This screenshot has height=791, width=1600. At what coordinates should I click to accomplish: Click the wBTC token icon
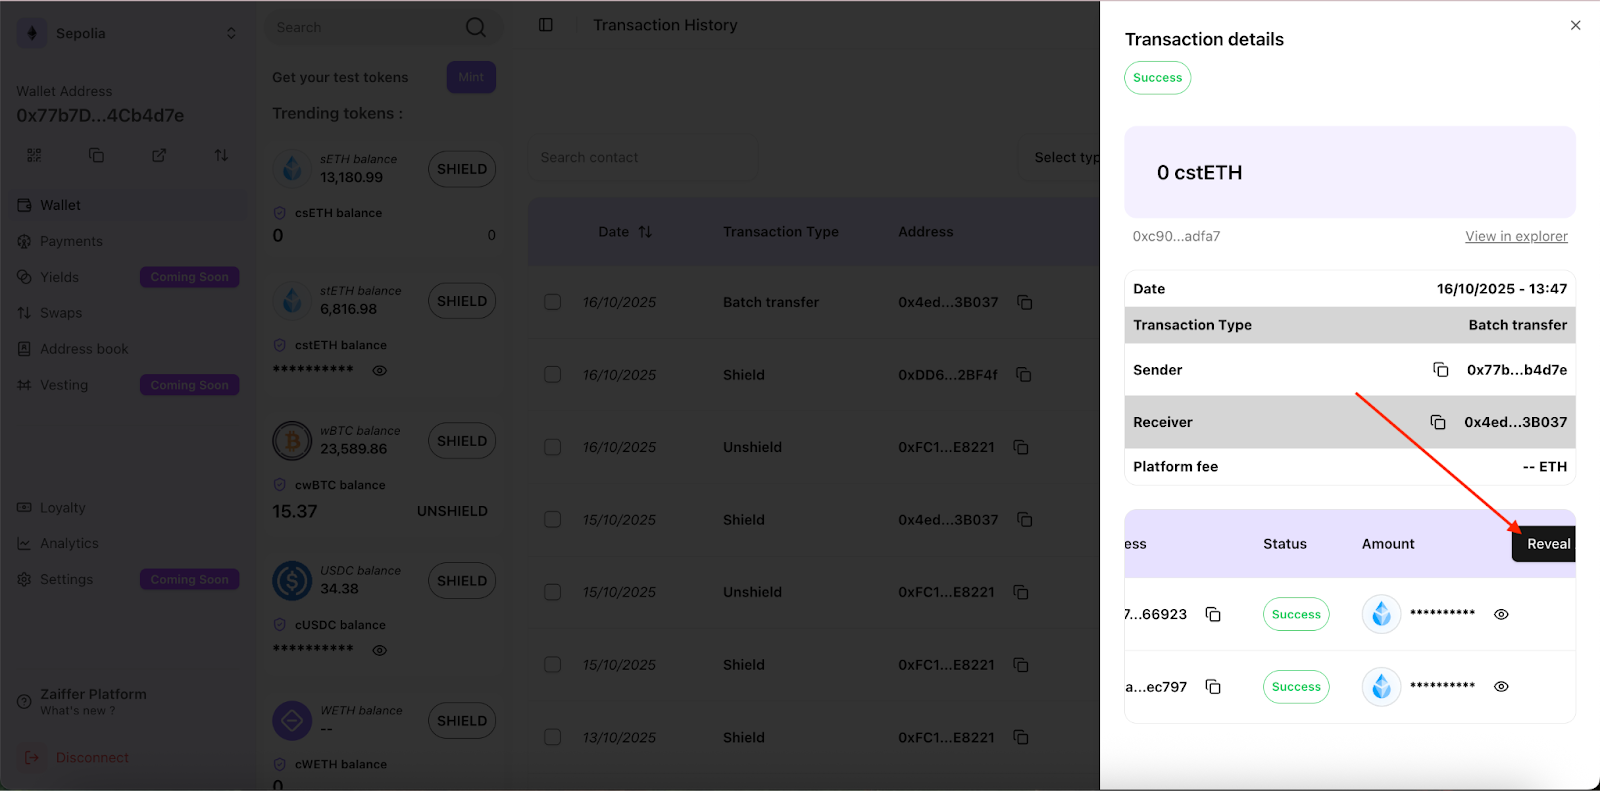tap(292, 440)
